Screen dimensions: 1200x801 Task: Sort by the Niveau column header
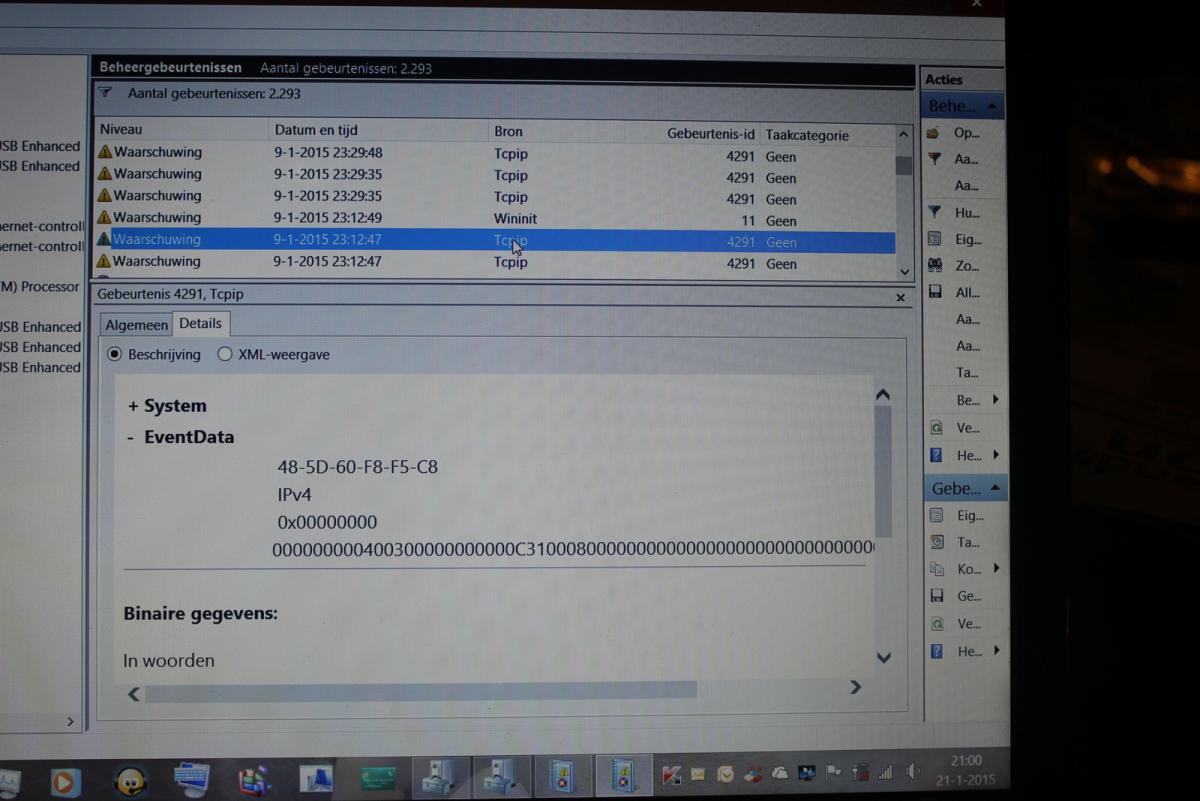(x=181, y=129)
